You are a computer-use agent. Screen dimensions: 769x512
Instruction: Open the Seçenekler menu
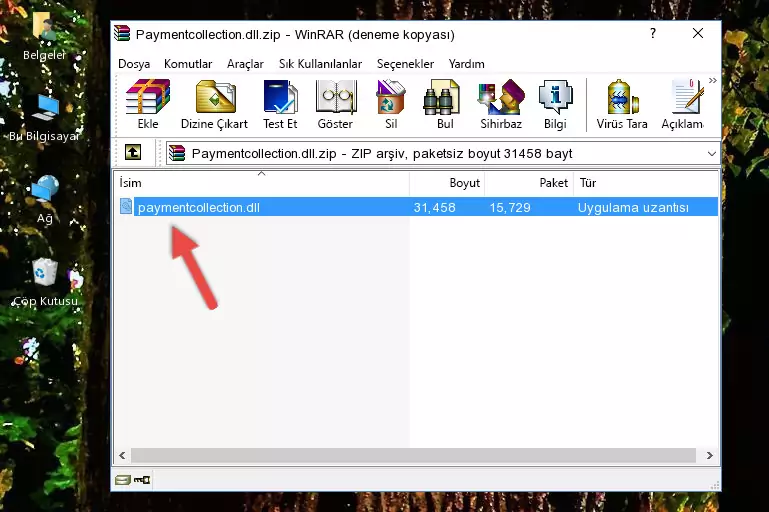[x=405, y=64]
